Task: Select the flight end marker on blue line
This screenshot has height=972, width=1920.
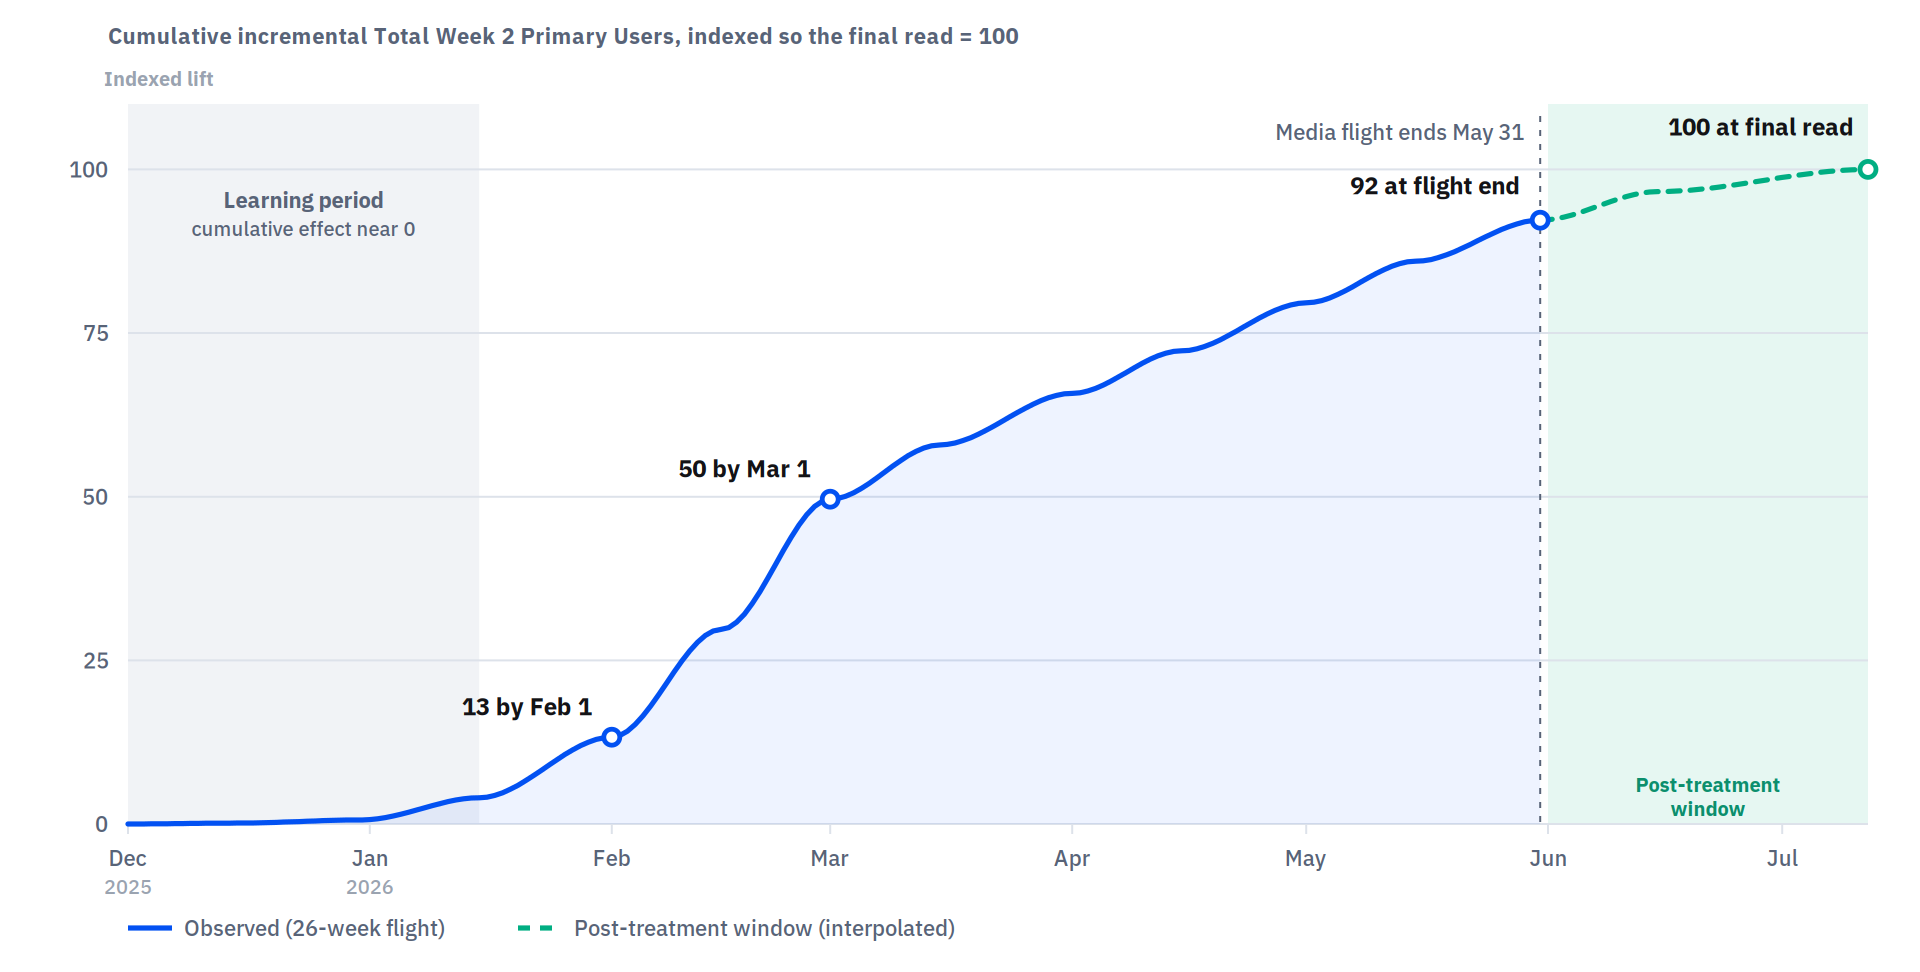Action: (x=1540, y=220)
